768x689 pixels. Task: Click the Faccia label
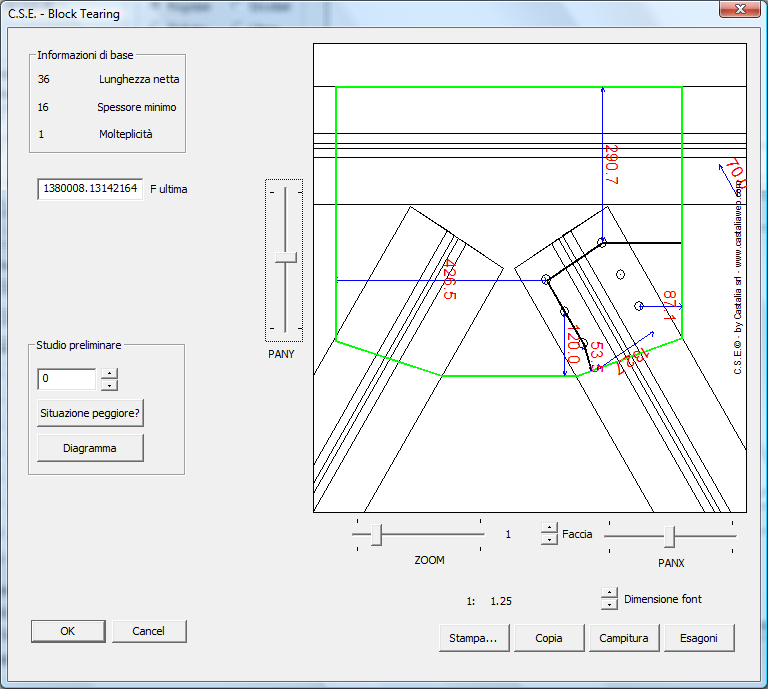577,534
